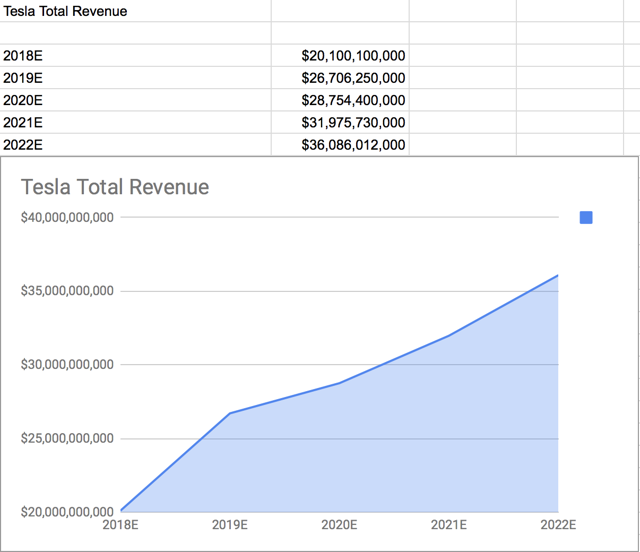The image size is (640, 552).
Task: Click the 2021E x-axis label
Action: tap(449, 525)
